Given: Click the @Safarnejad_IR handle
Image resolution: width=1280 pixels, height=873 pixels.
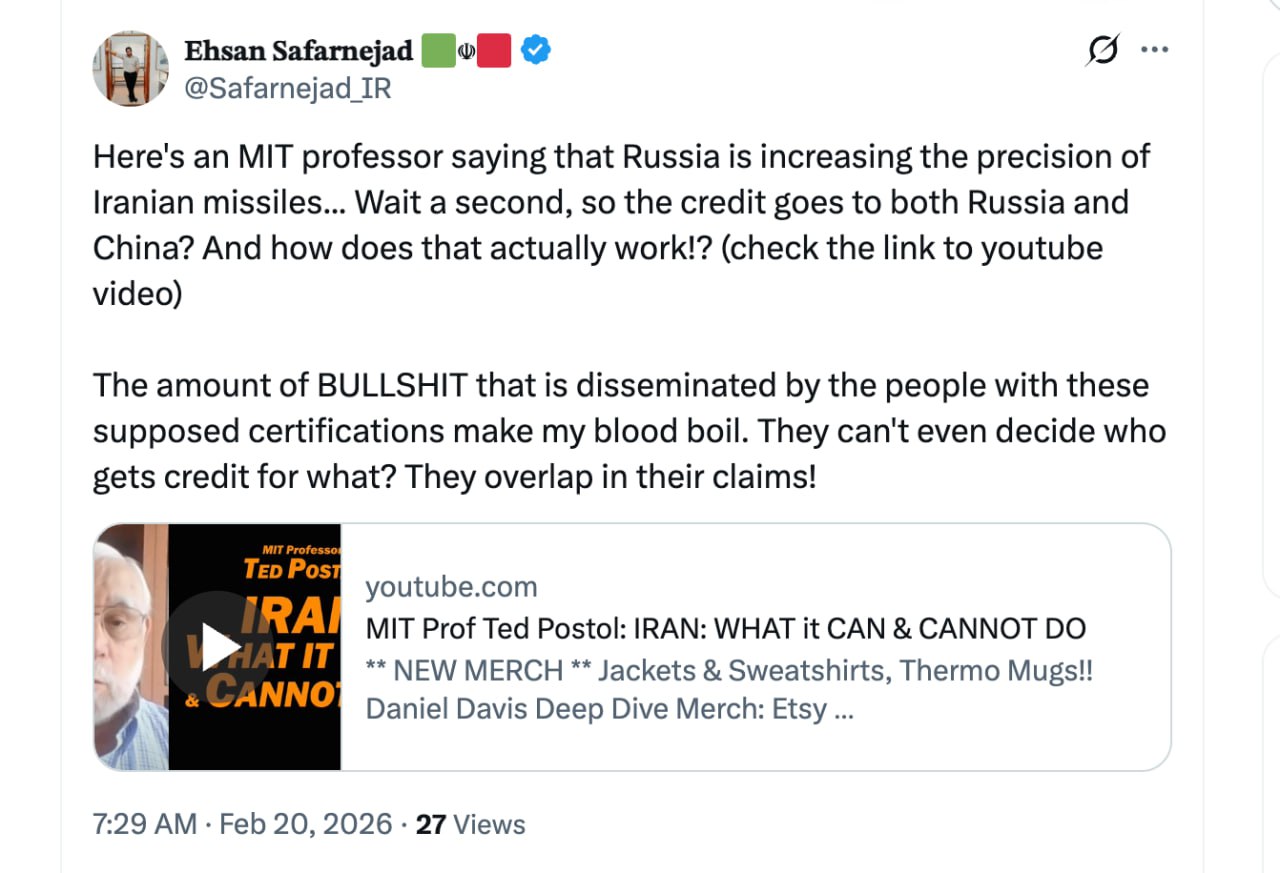Looking at the screenshot, I should coord(287,88).
